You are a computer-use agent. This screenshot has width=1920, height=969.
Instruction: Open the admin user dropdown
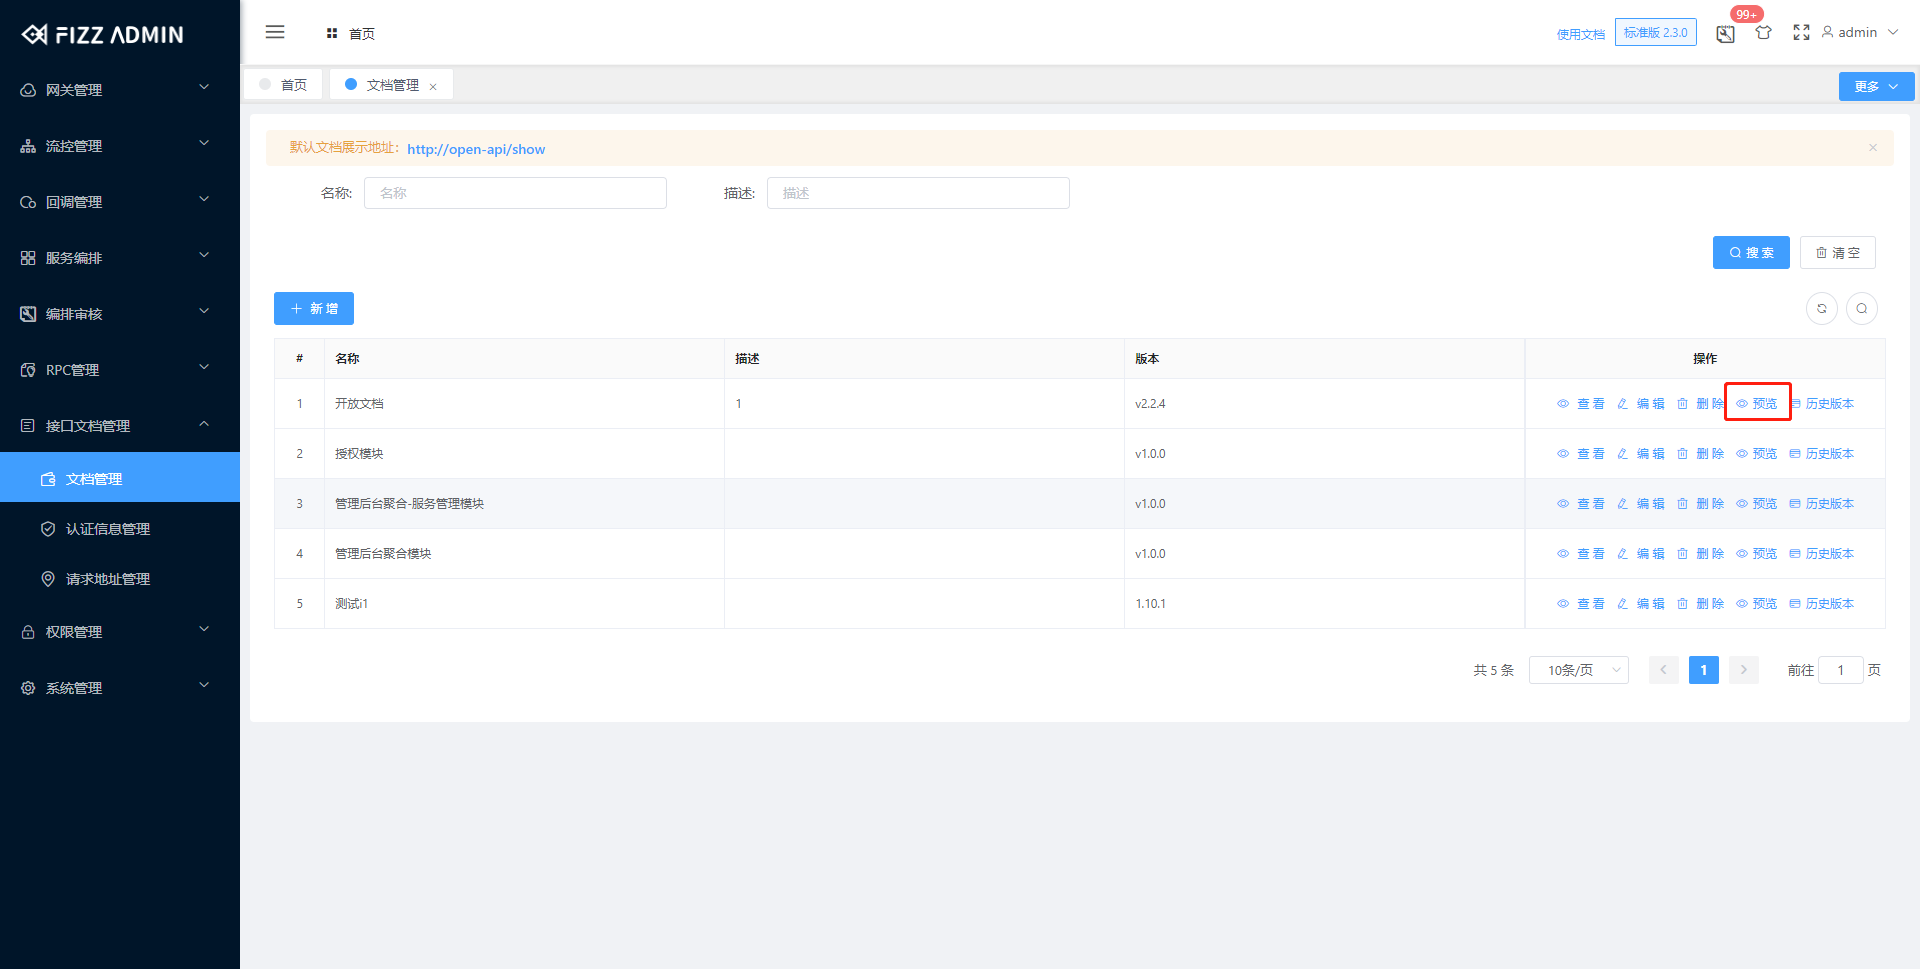(x=1857, y=32)
